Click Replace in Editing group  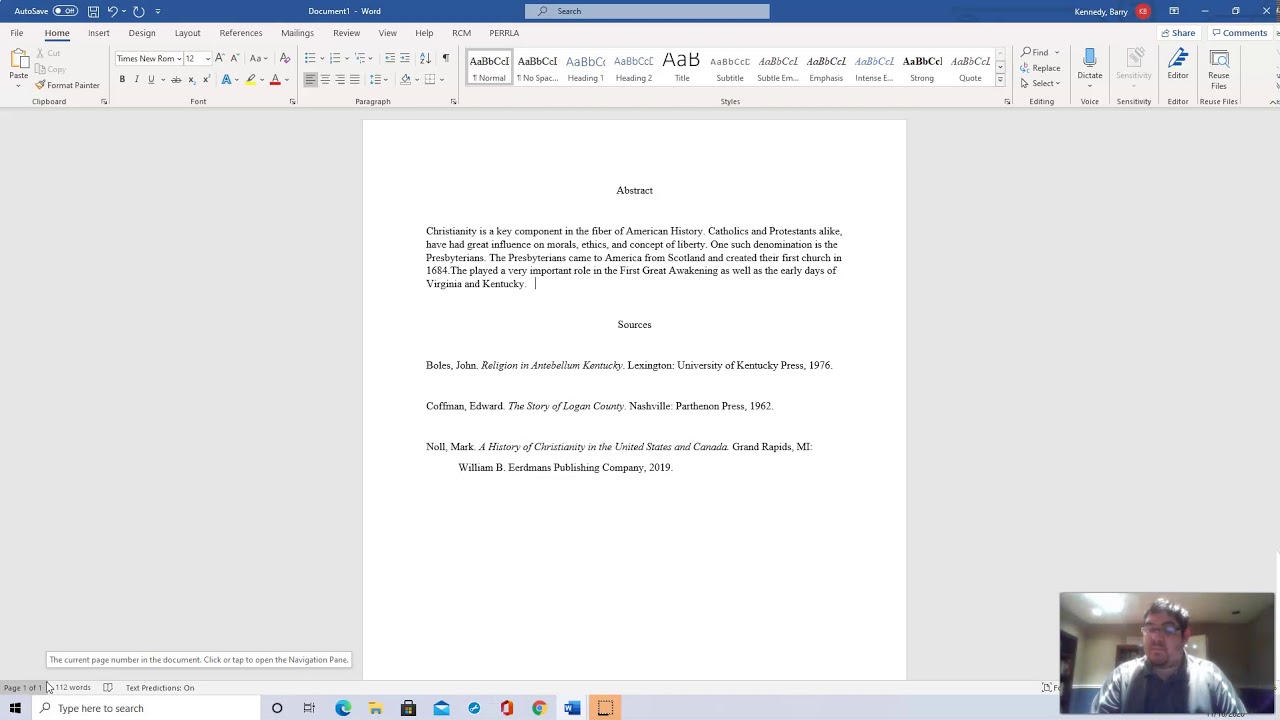click(1040, 68)
